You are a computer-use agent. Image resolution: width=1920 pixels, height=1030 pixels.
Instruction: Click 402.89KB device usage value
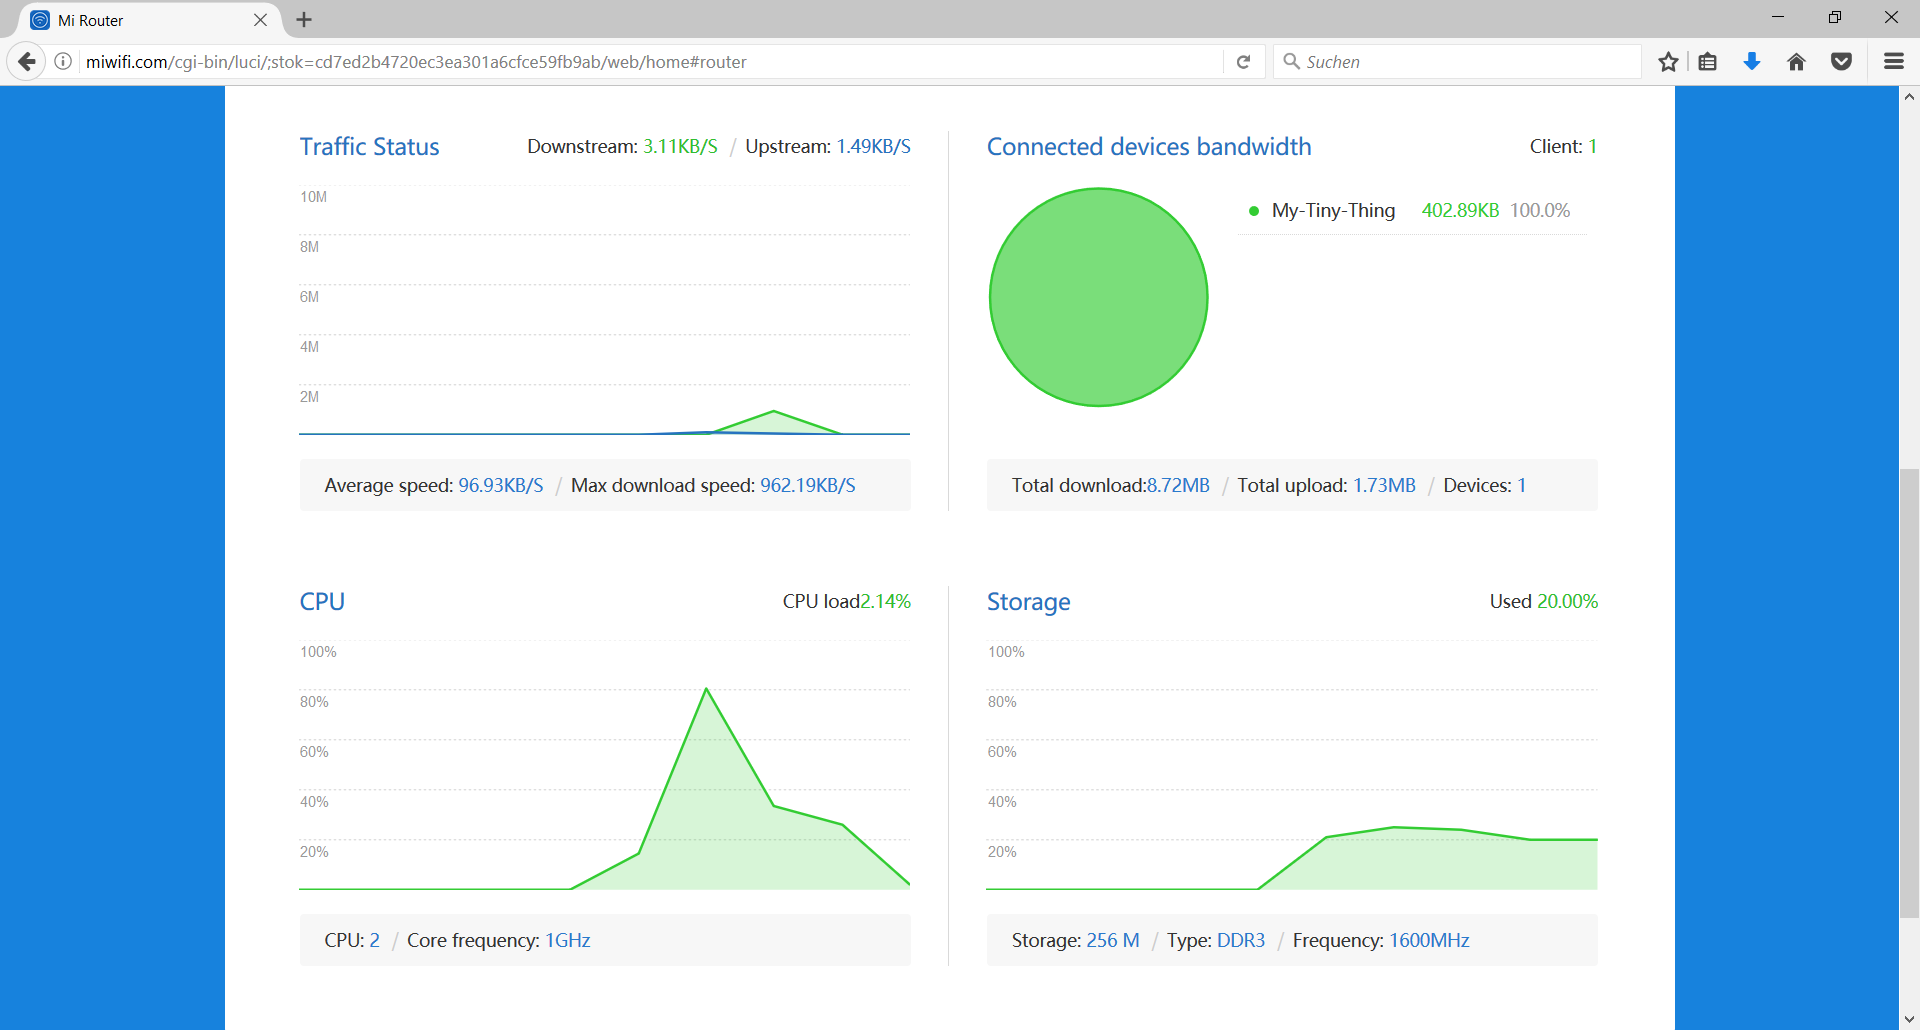1460,211
